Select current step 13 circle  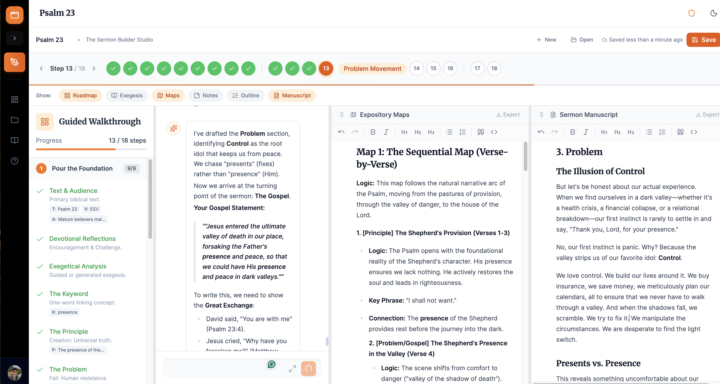326,68
